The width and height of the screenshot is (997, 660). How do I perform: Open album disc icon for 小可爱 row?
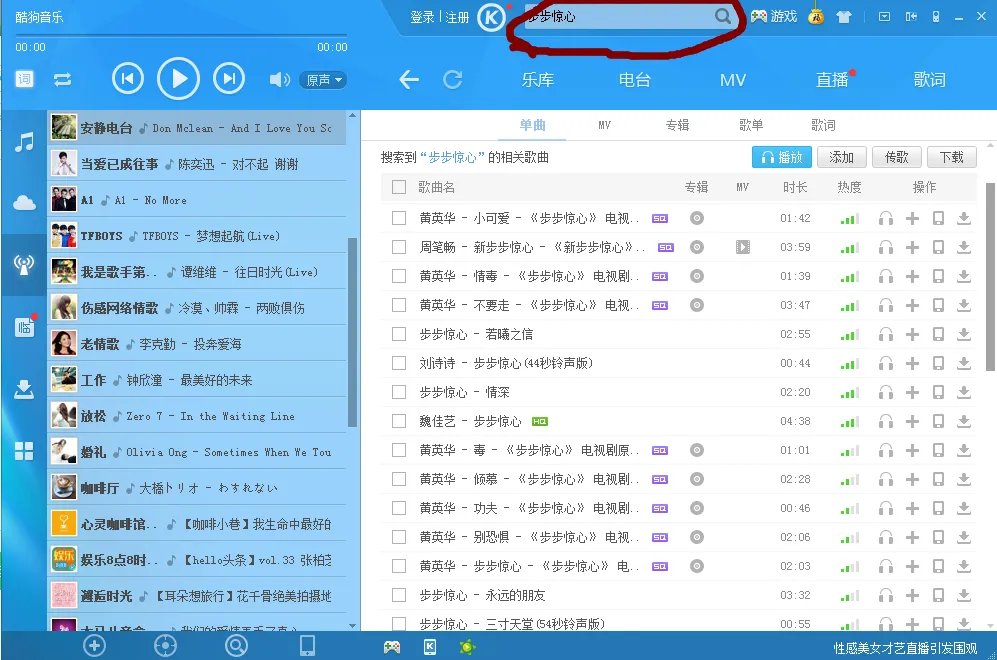pyautogui.click(x=697, y=218)
